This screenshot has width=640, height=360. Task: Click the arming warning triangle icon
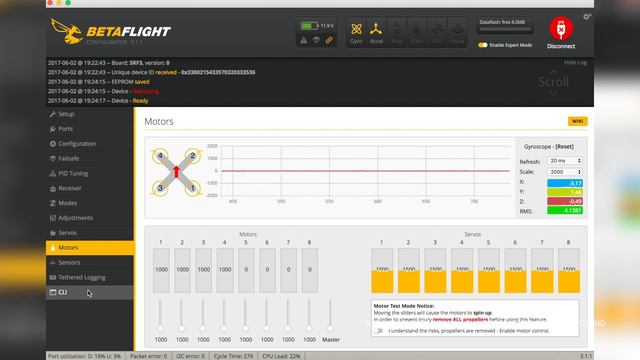pos(304,40)
